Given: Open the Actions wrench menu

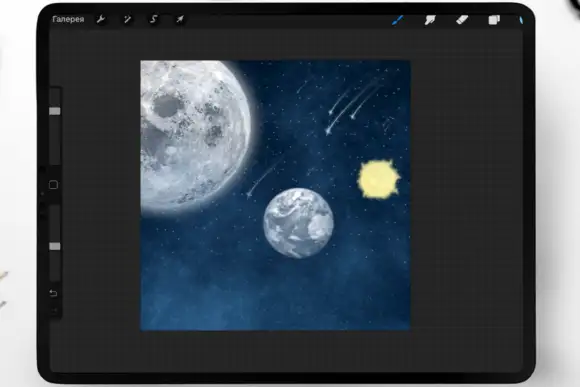Looking at the screenshot, I should 101,19.
